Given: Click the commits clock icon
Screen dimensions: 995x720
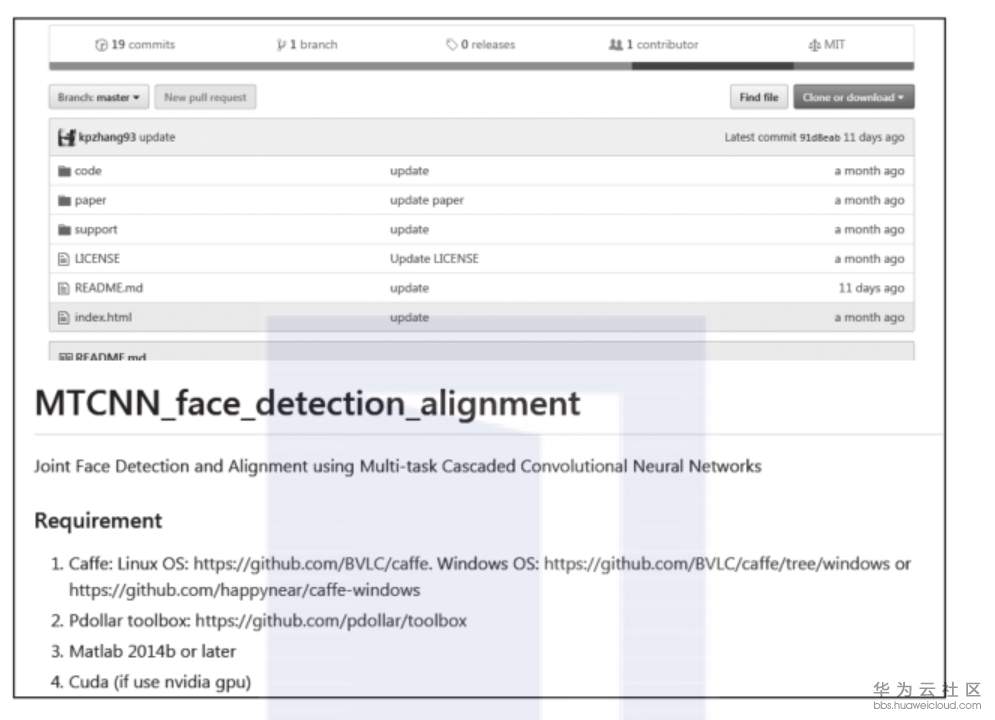Looking at the screenshot, I should click(101, 45).
